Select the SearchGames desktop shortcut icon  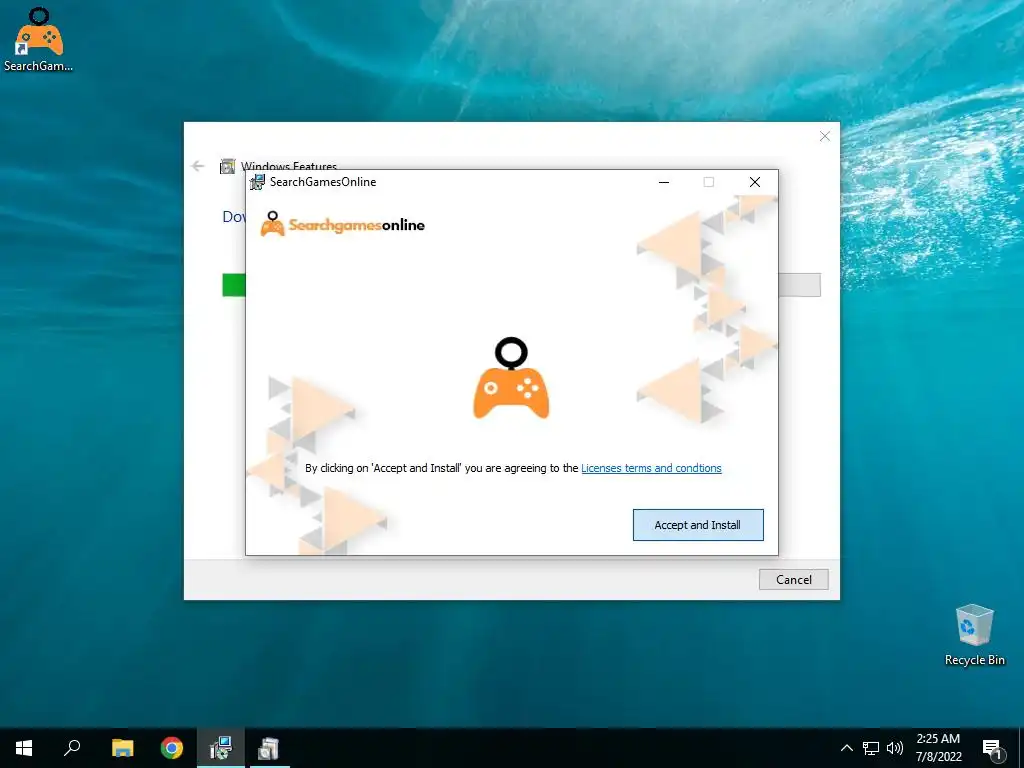tap(39, 39)
